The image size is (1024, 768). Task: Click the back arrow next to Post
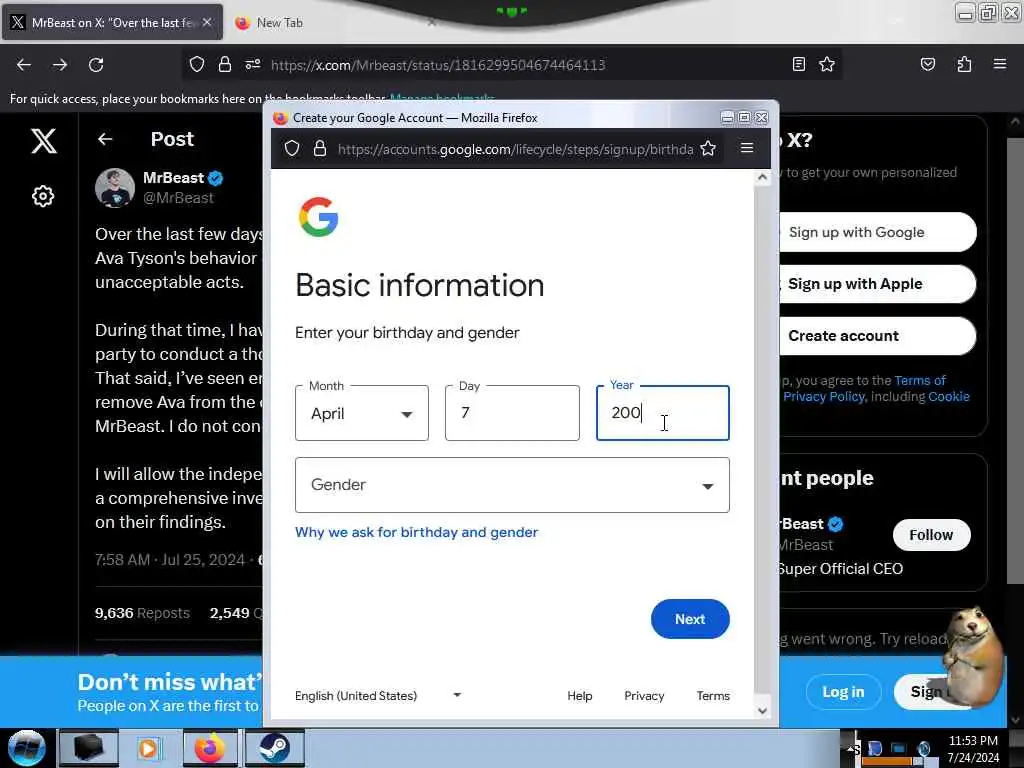pyautogui.click(x=104, y=139)
